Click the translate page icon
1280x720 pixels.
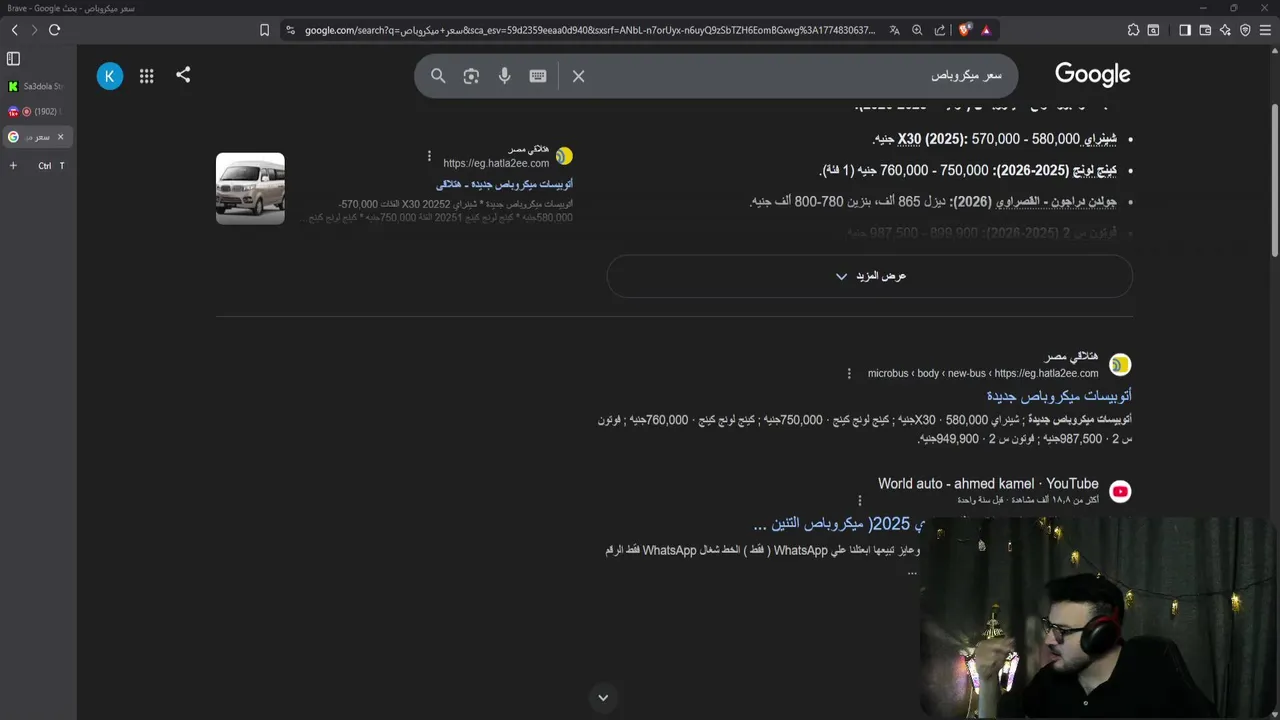[x=895, y=30]
